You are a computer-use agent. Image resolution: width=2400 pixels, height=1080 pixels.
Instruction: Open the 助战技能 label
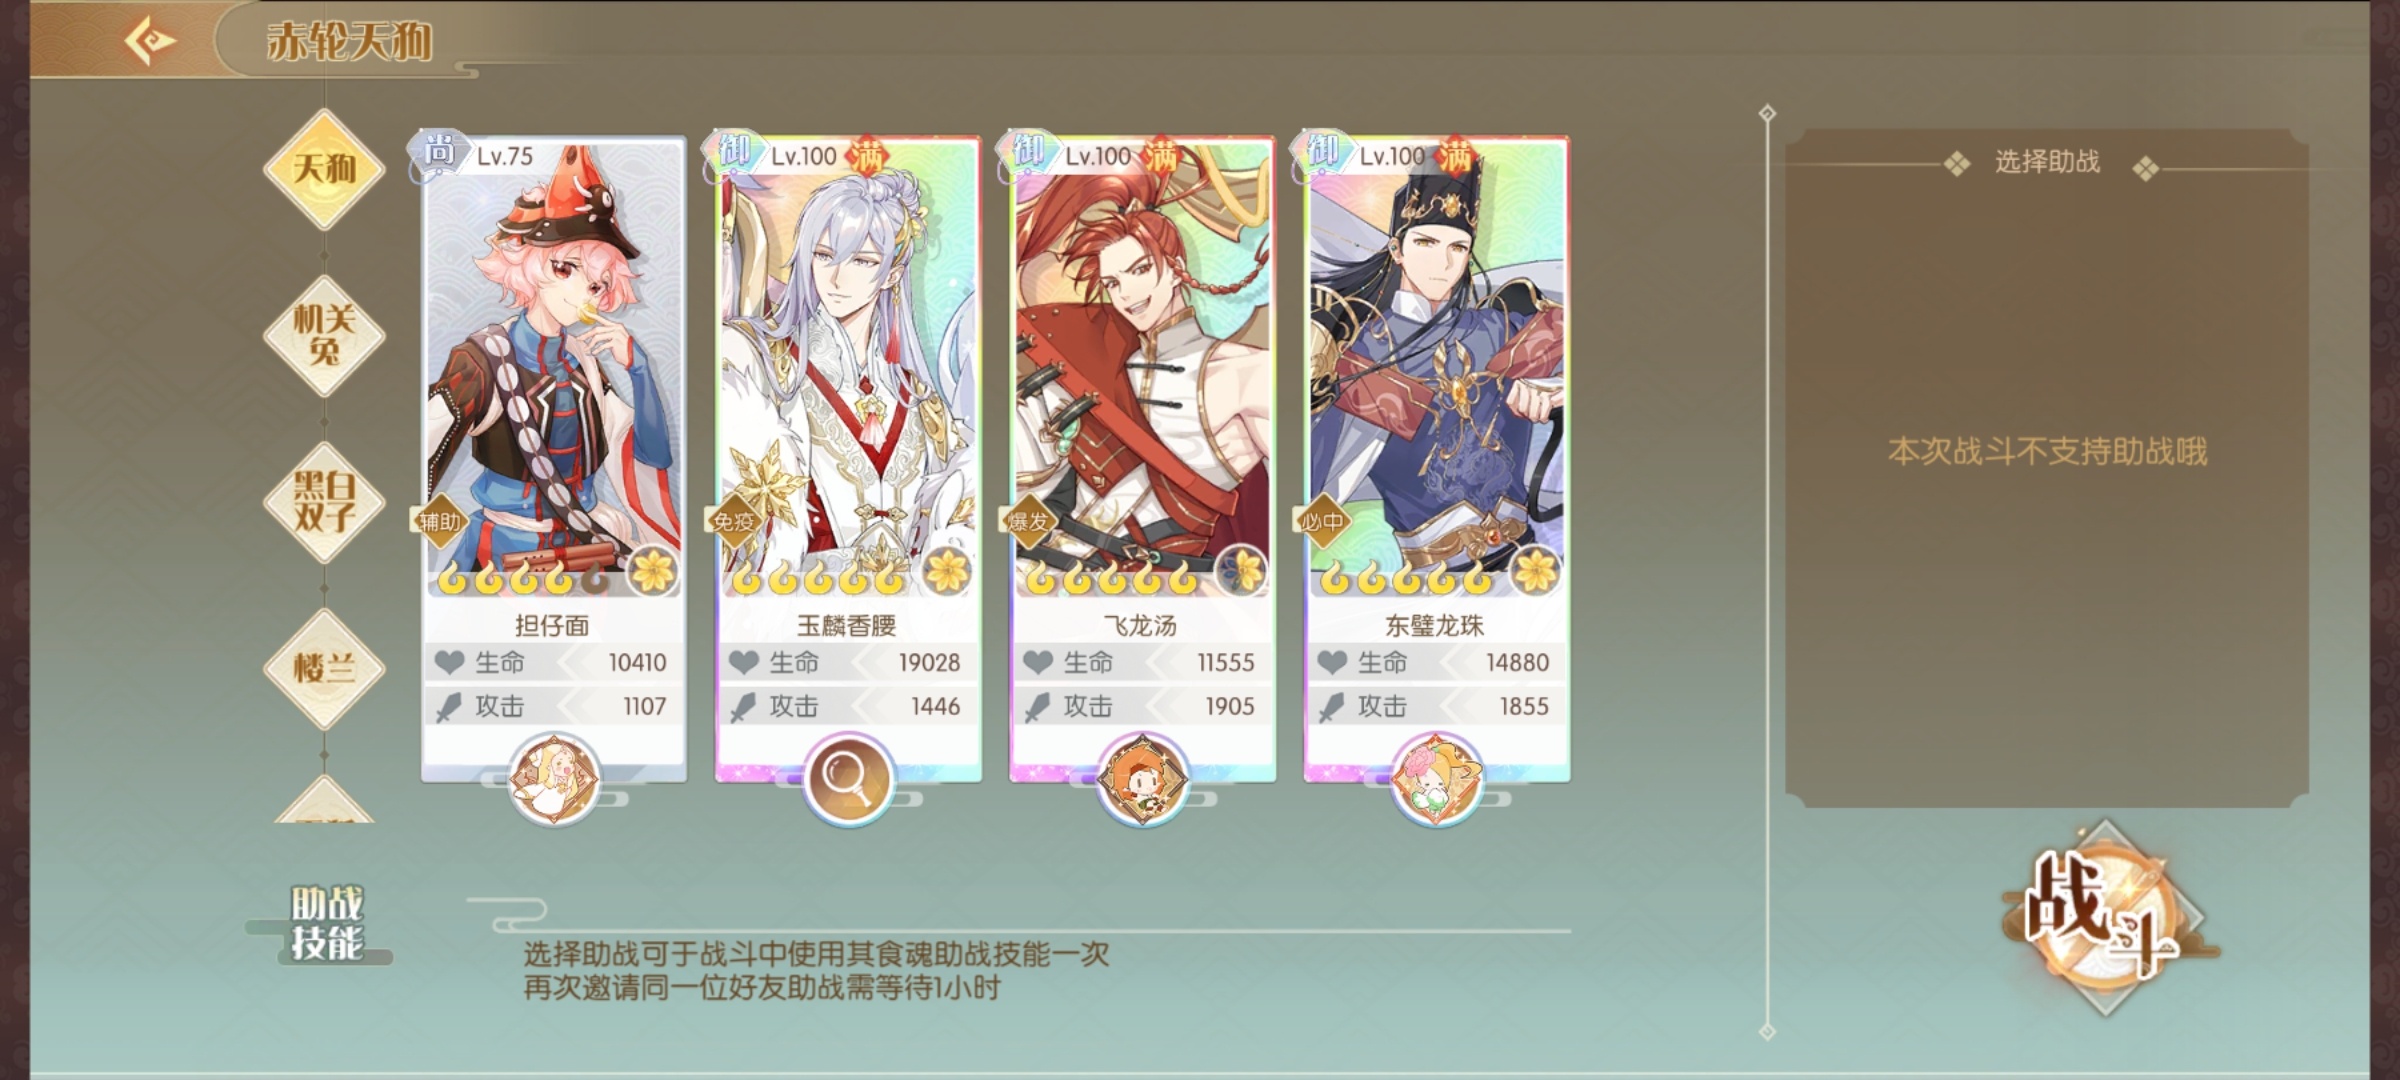326,923
